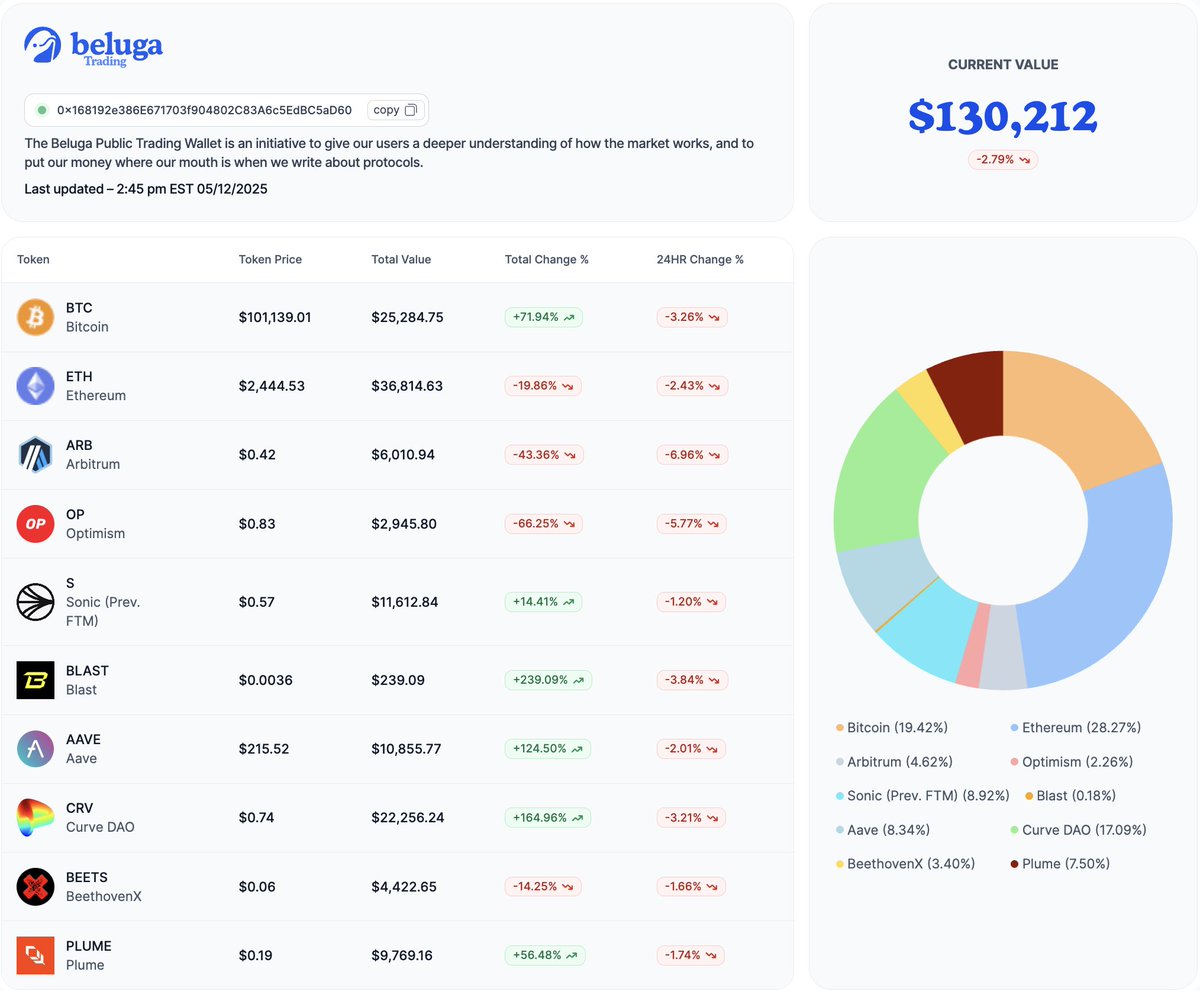Click the ETH total value $36,814.63
The height and width of the screenshot is (991, 1200).
[407, 386]
